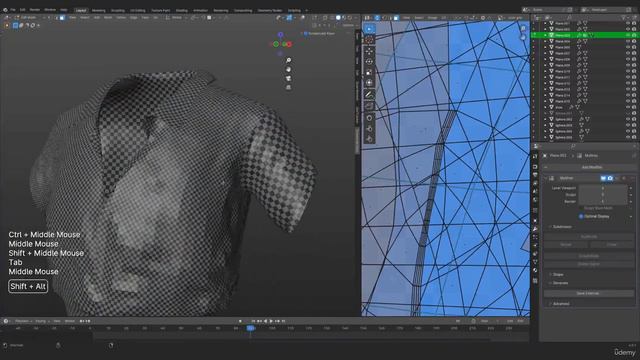The height and width of the screenshot is (360, 640).
Task: Switch to the UV Editing workspace tab
Action: (x=138, y=11)
